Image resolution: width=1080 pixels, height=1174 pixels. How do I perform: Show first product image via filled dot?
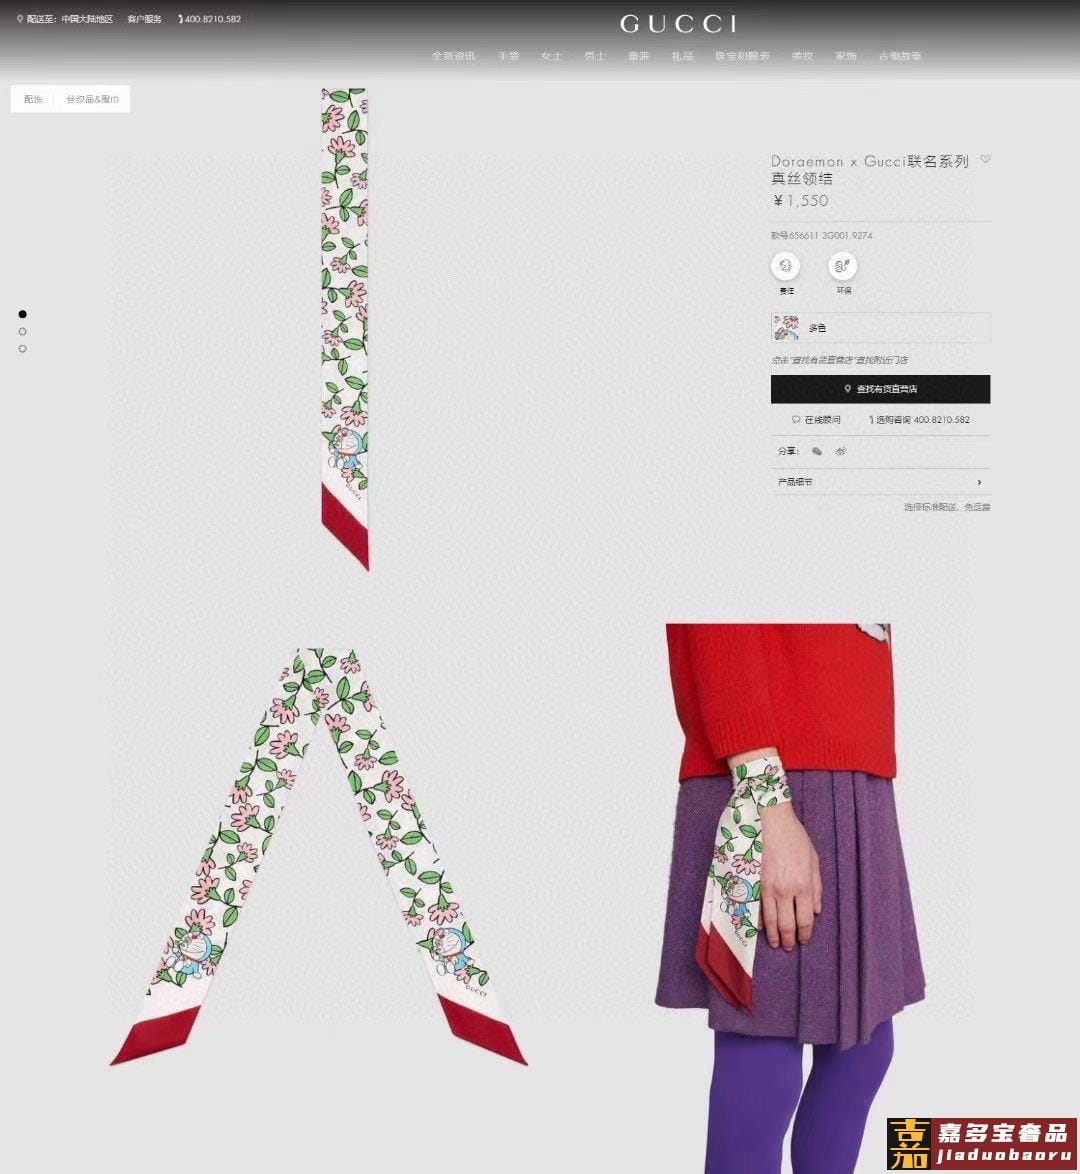(22, 314)
